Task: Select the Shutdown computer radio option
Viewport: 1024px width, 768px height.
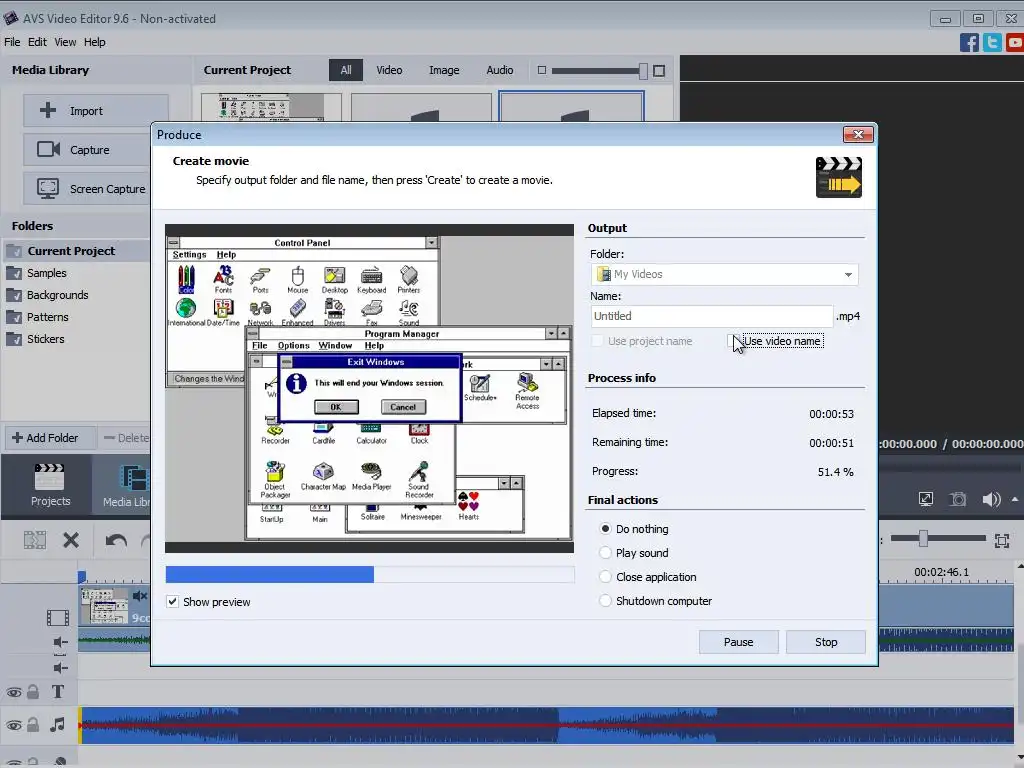Action: click(x=605, y=601)
